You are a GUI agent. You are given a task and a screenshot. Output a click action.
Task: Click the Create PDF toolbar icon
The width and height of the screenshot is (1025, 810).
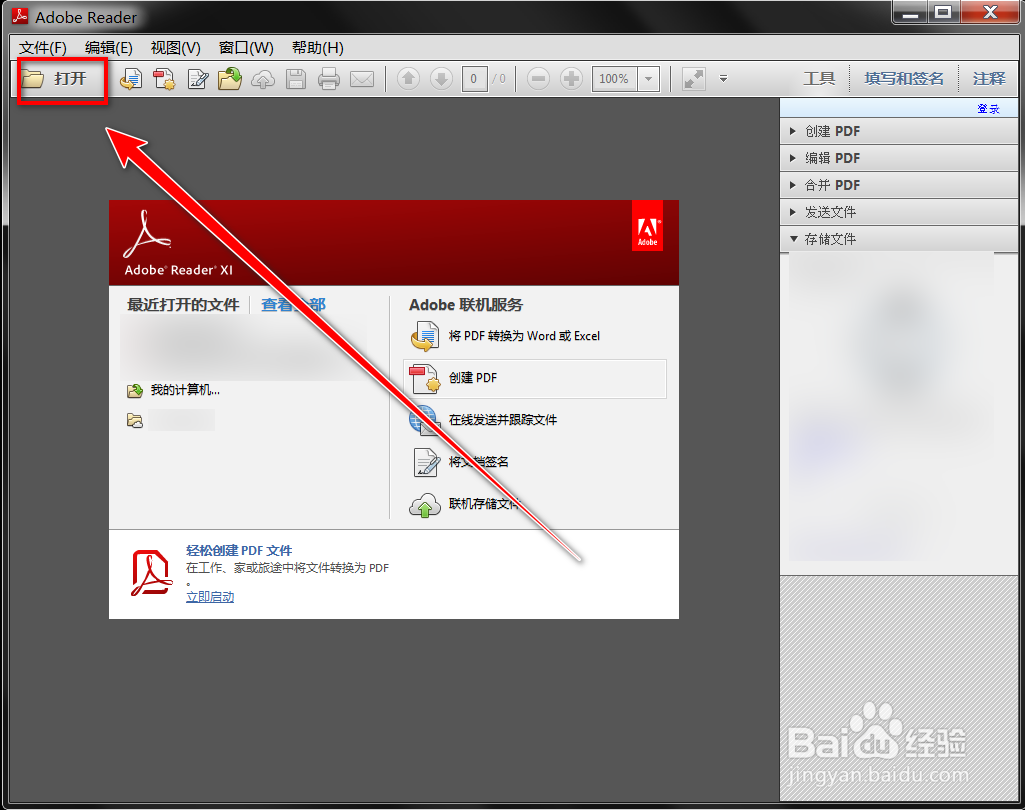[x=164, y=79]
